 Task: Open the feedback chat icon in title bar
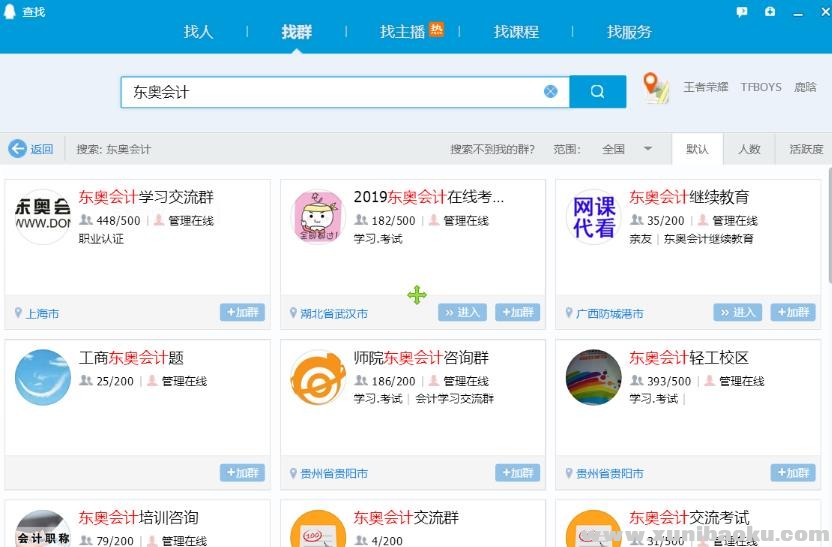tap(742, 12)
